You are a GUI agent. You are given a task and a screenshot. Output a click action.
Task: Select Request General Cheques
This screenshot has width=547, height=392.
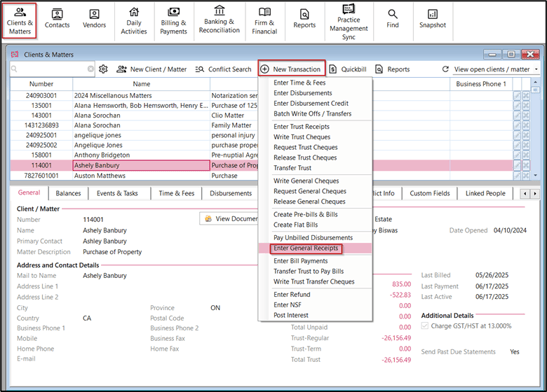pyautogui.click(x=310, y=191)
